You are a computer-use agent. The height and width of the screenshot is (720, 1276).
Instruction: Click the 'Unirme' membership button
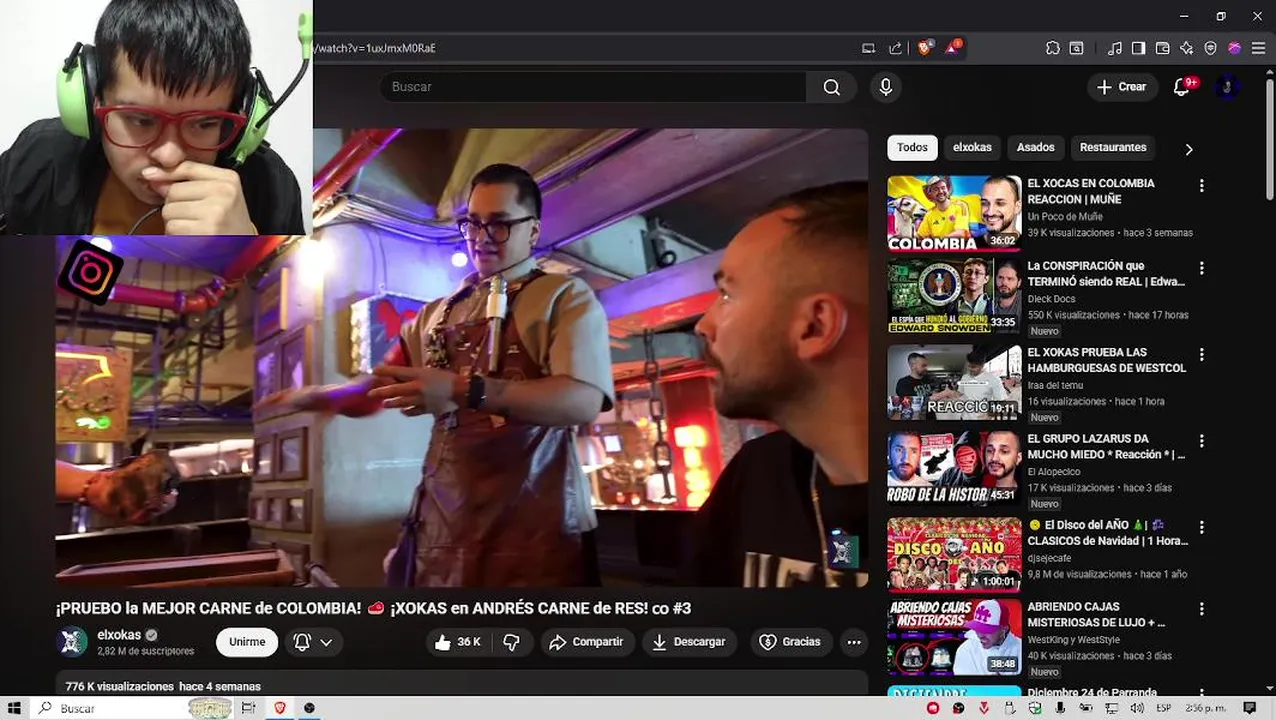tap(247, 642)
